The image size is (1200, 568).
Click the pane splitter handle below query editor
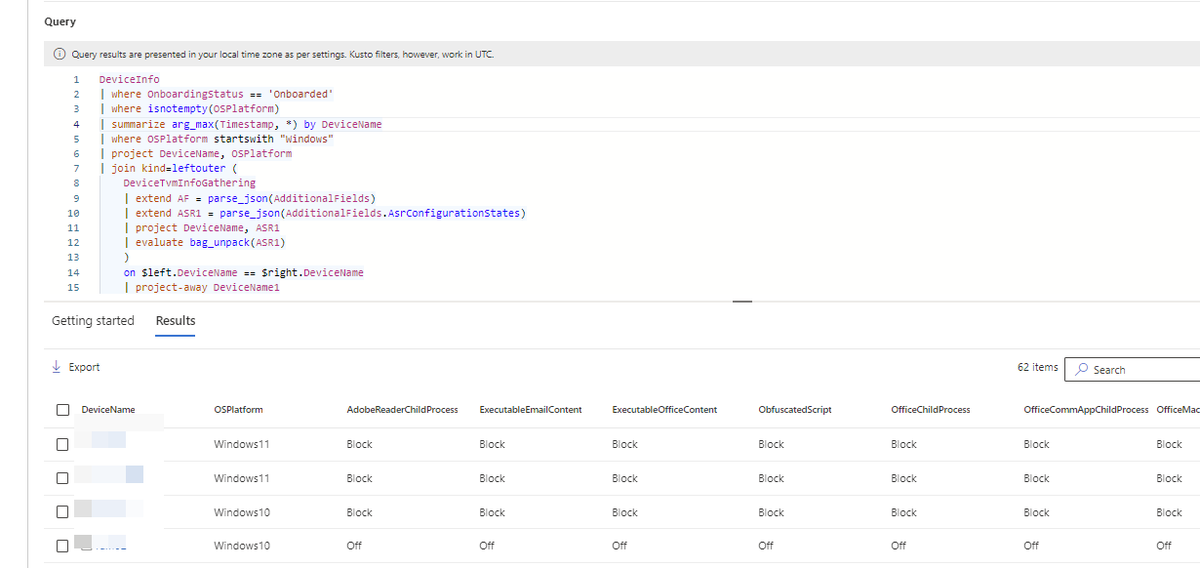[x=742, y=302]
